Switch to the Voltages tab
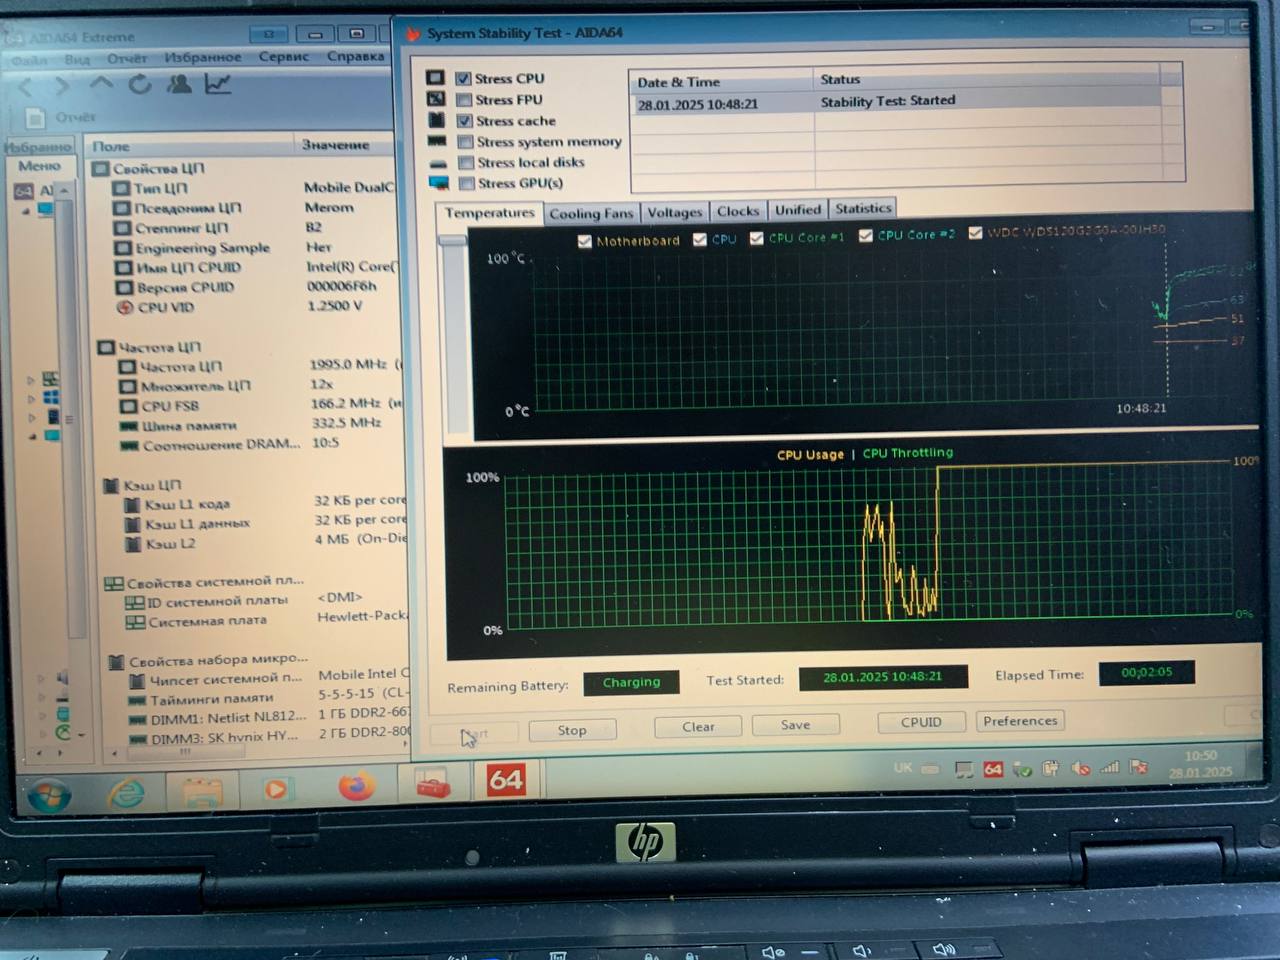1280x960 pixels. [x=675, y=212]
